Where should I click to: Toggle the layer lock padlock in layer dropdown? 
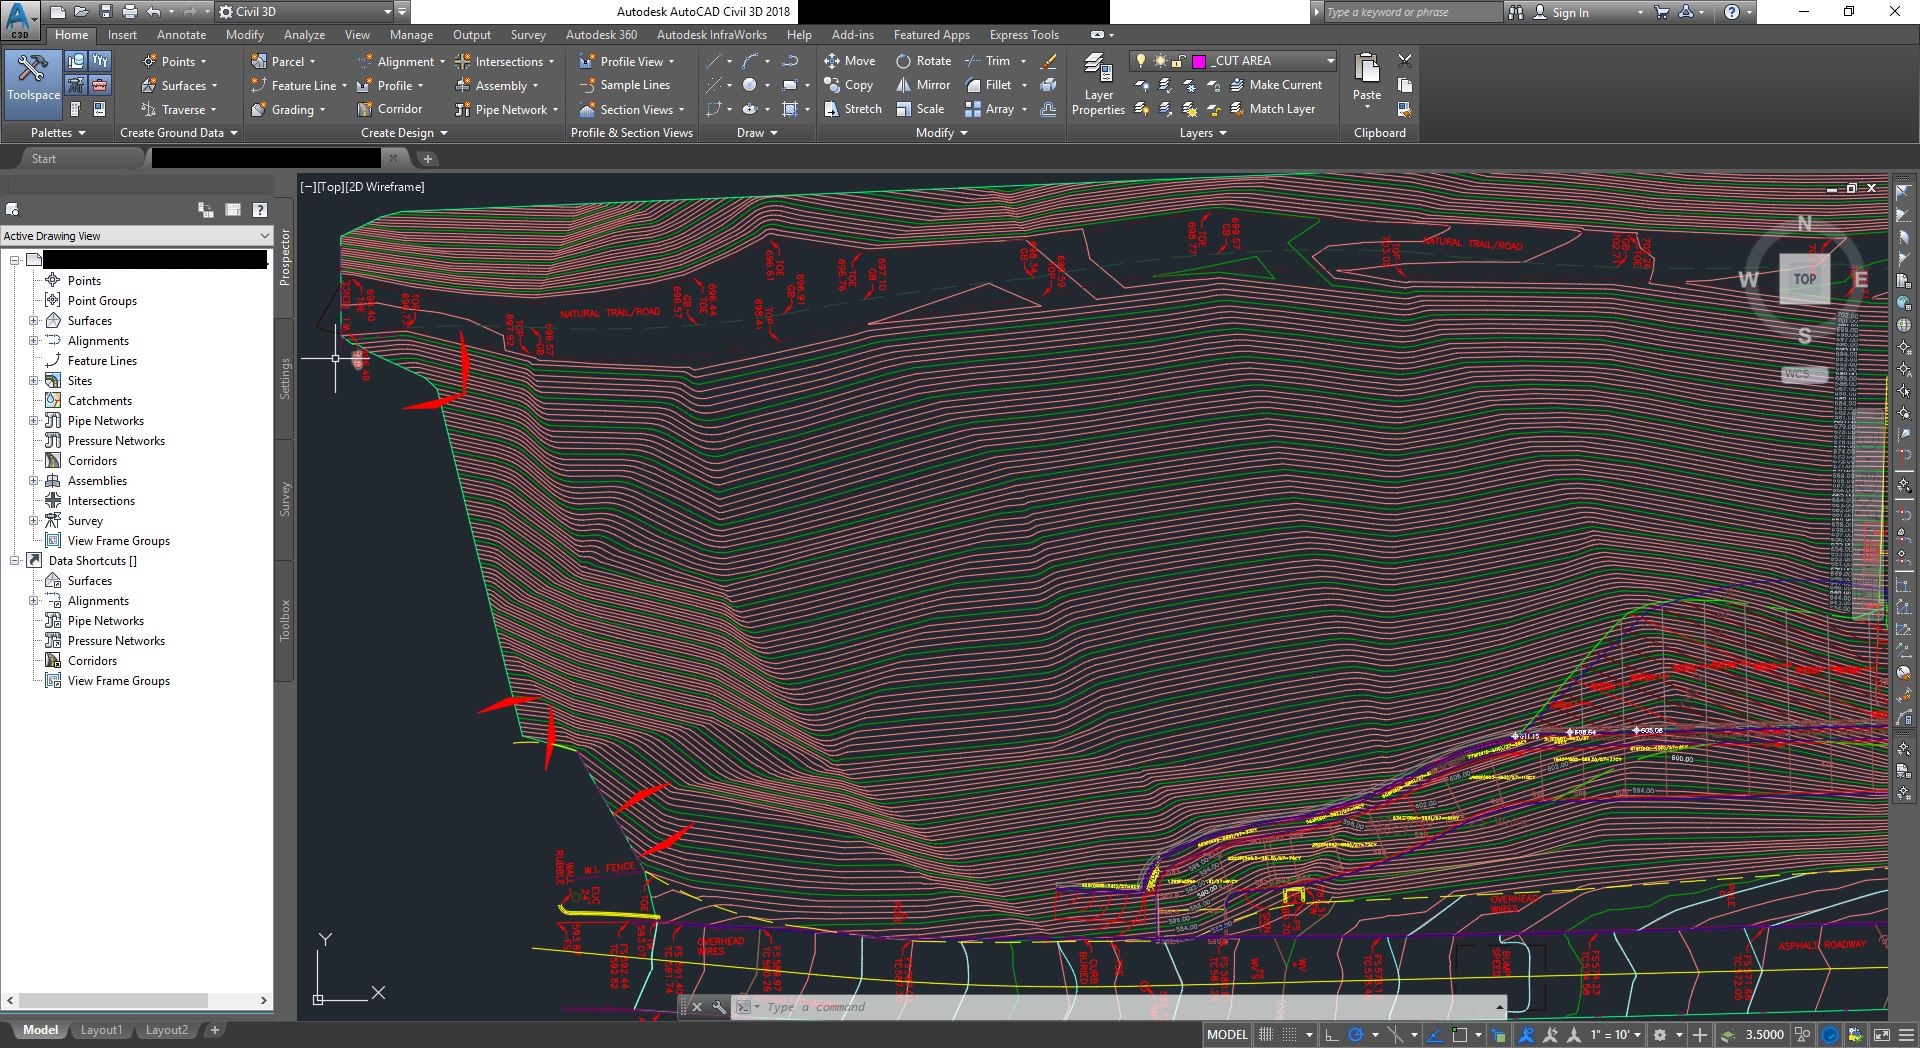1180,60
